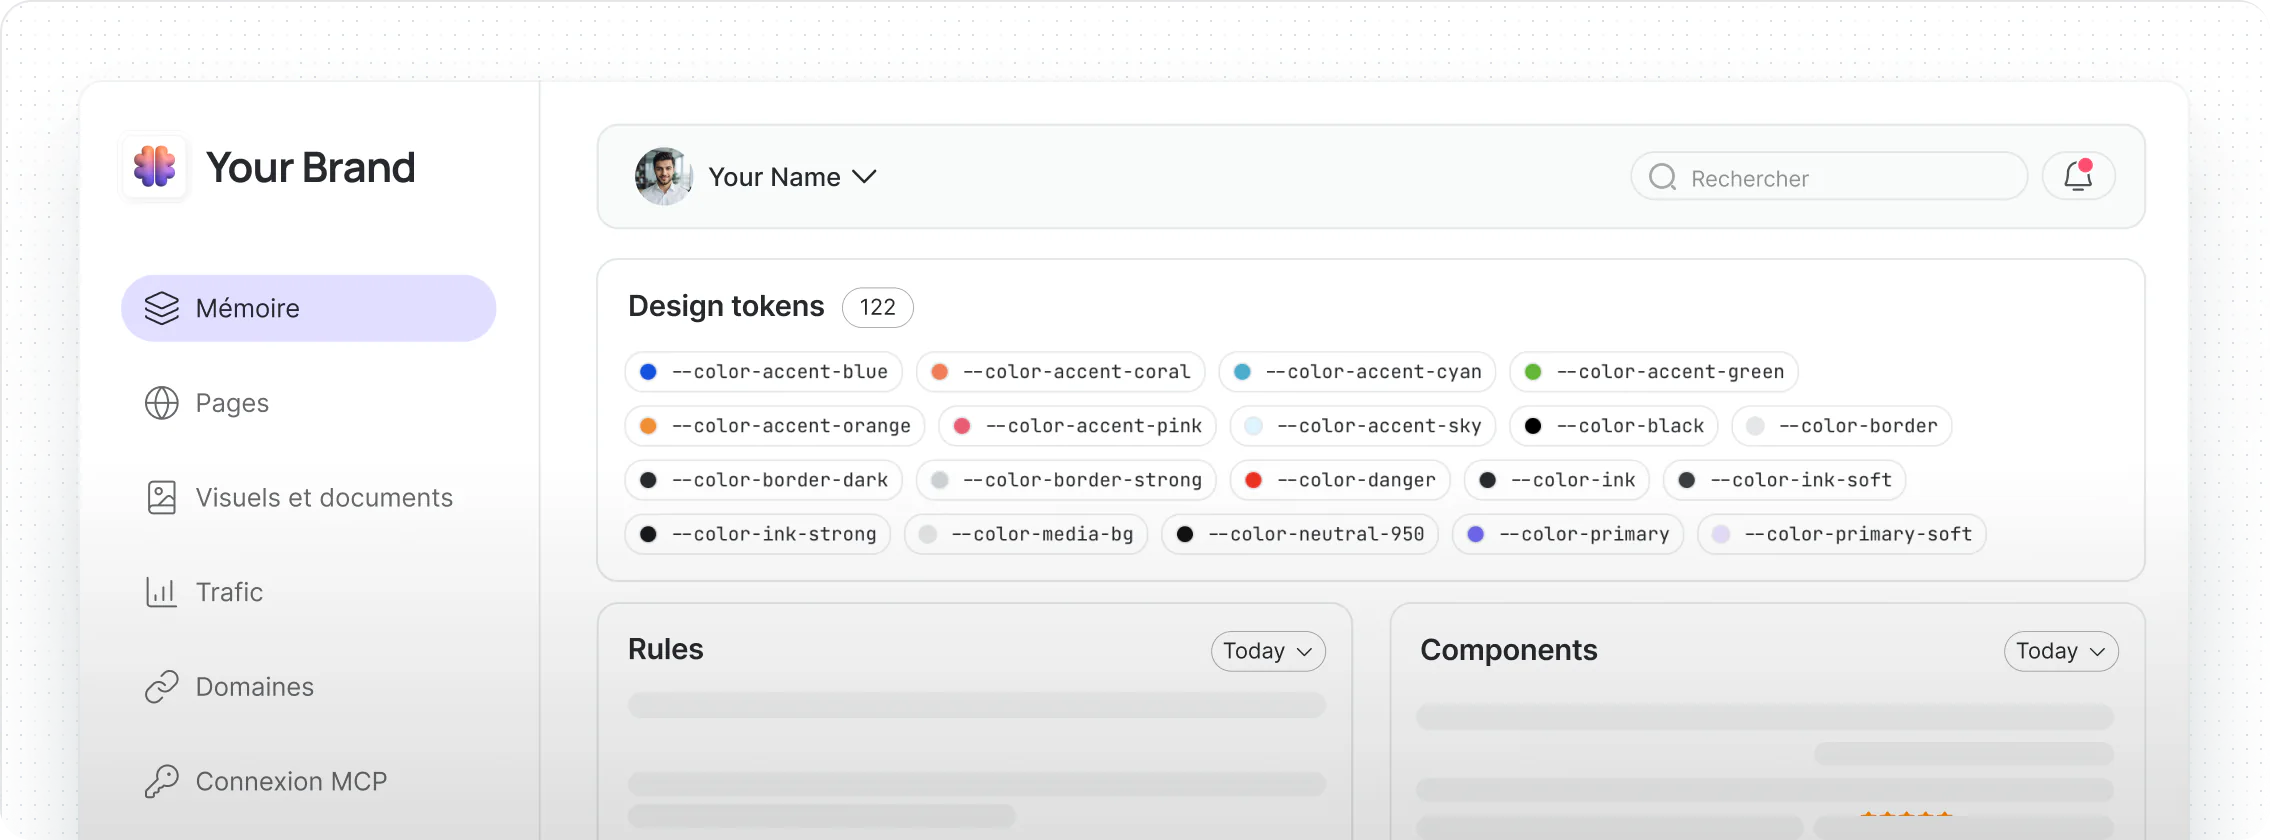Expand the Your Name account dropdown
The height and width of the screenshot is (840, 2270).
[864, 177]
